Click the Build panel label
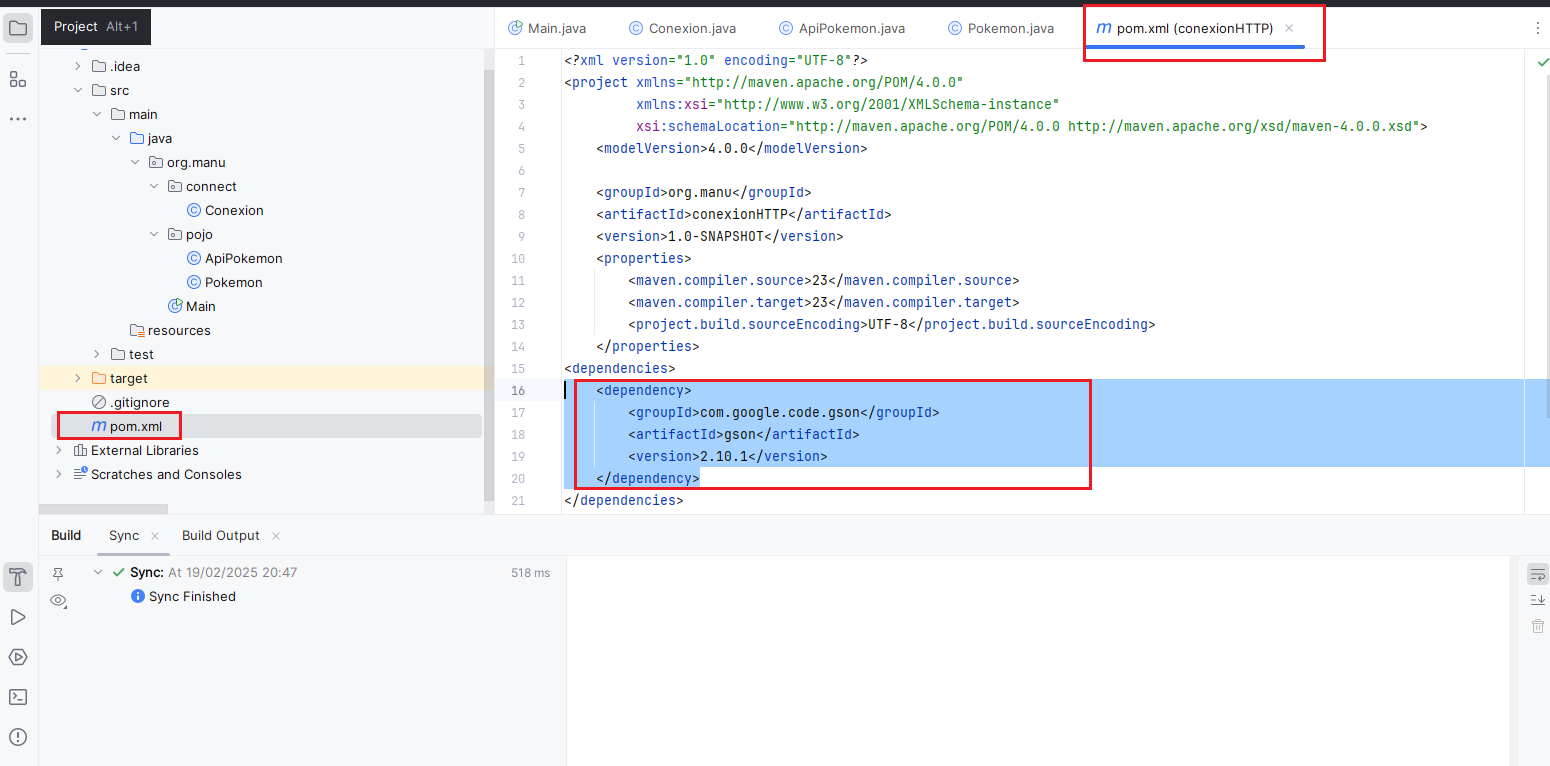The height and width of the screenshot is (766, 1550). [x=66, y=536]
